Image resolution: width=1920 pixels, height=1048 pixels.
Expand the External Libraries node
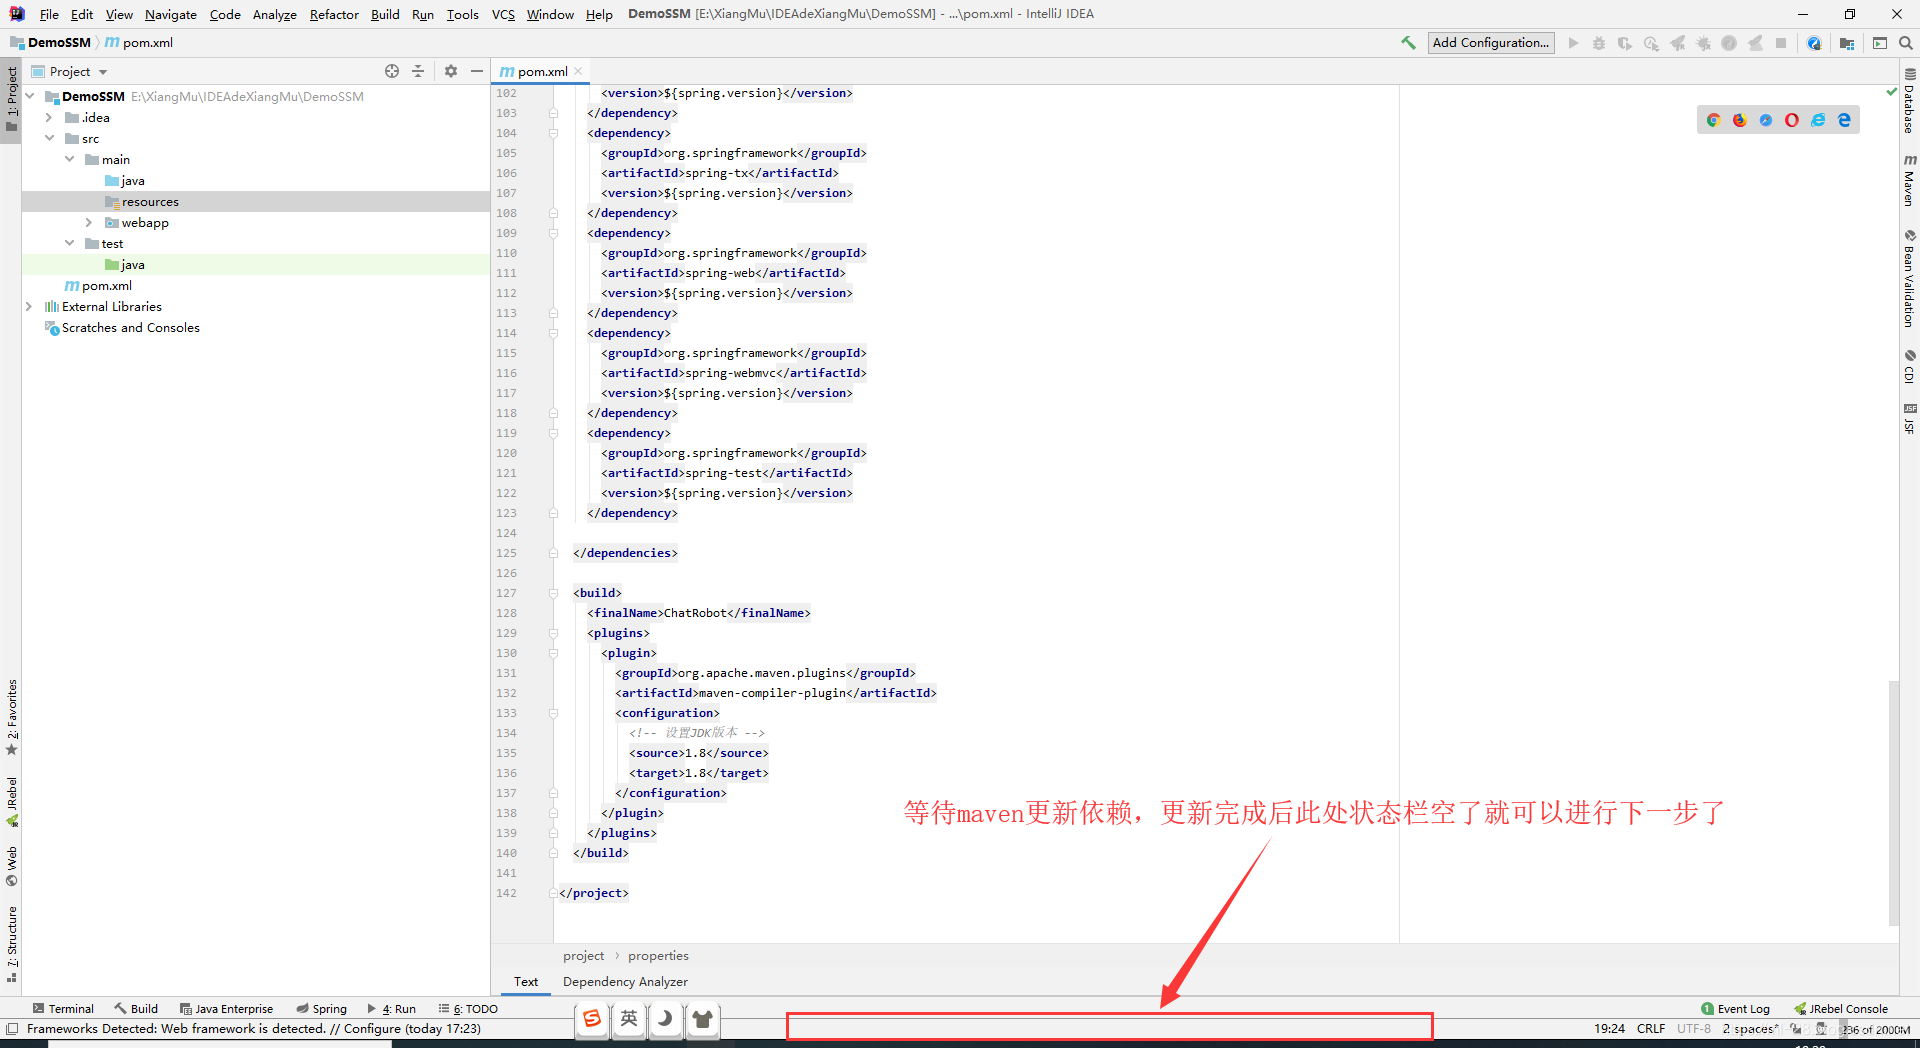29,306
